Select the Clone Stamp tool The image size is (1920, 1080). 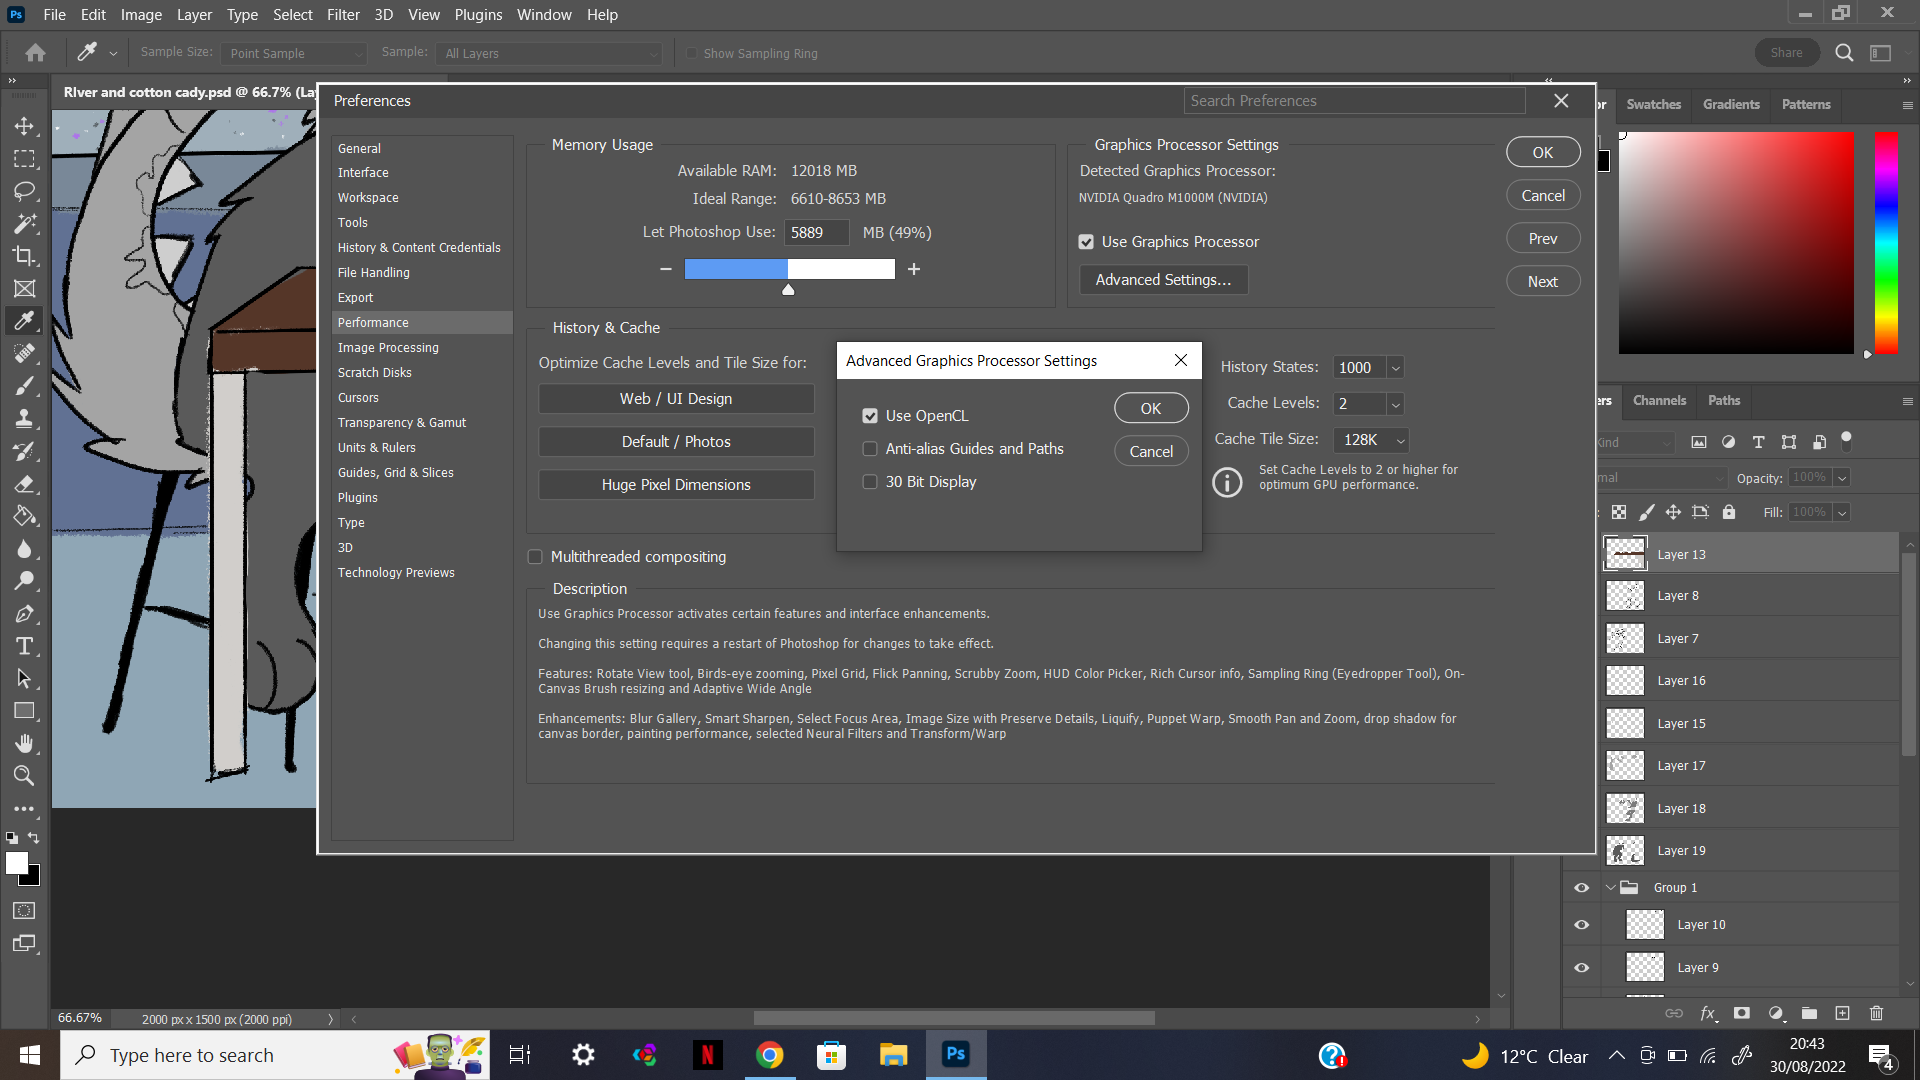(x=25, y=418)
